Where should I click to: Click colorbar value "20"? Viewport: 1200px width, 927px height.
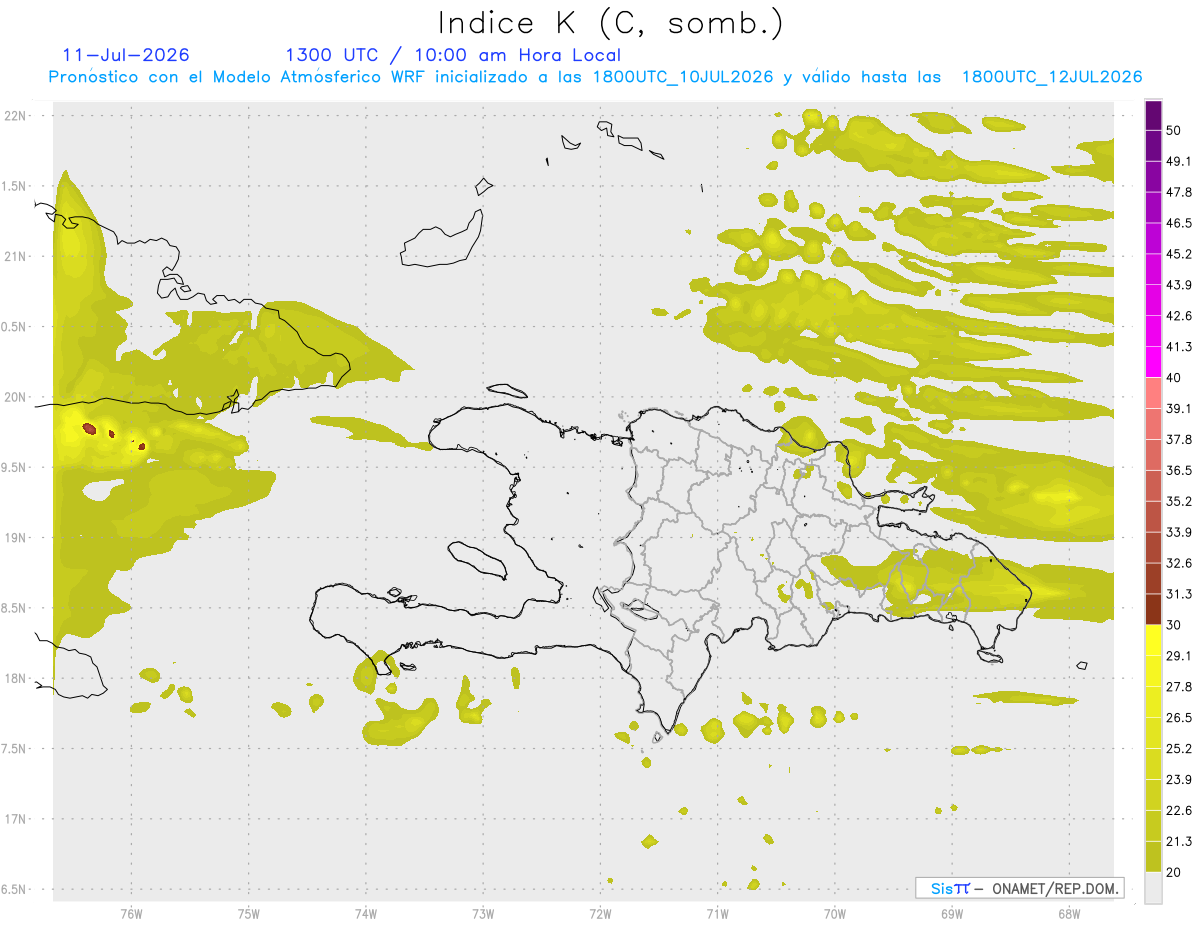(1174, 873)
